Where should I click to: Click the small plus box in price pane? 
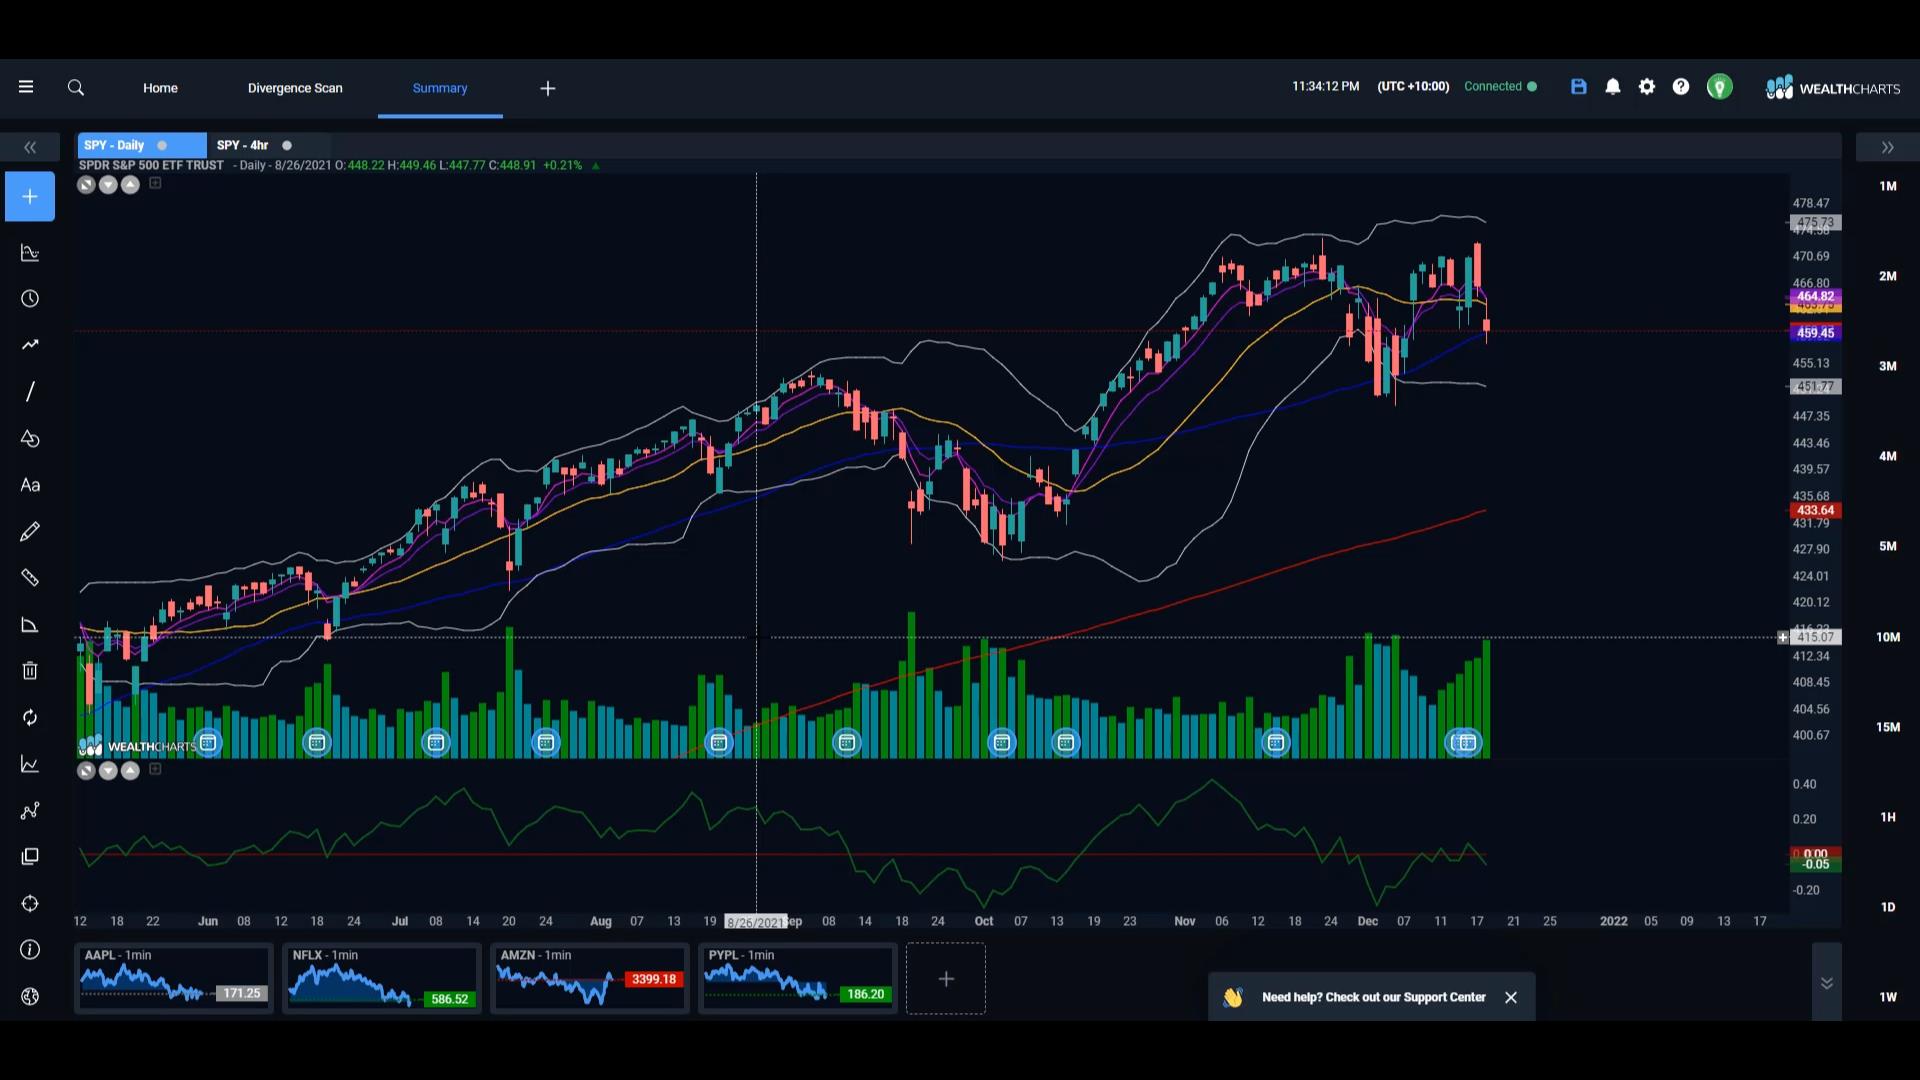coord(155,183)
